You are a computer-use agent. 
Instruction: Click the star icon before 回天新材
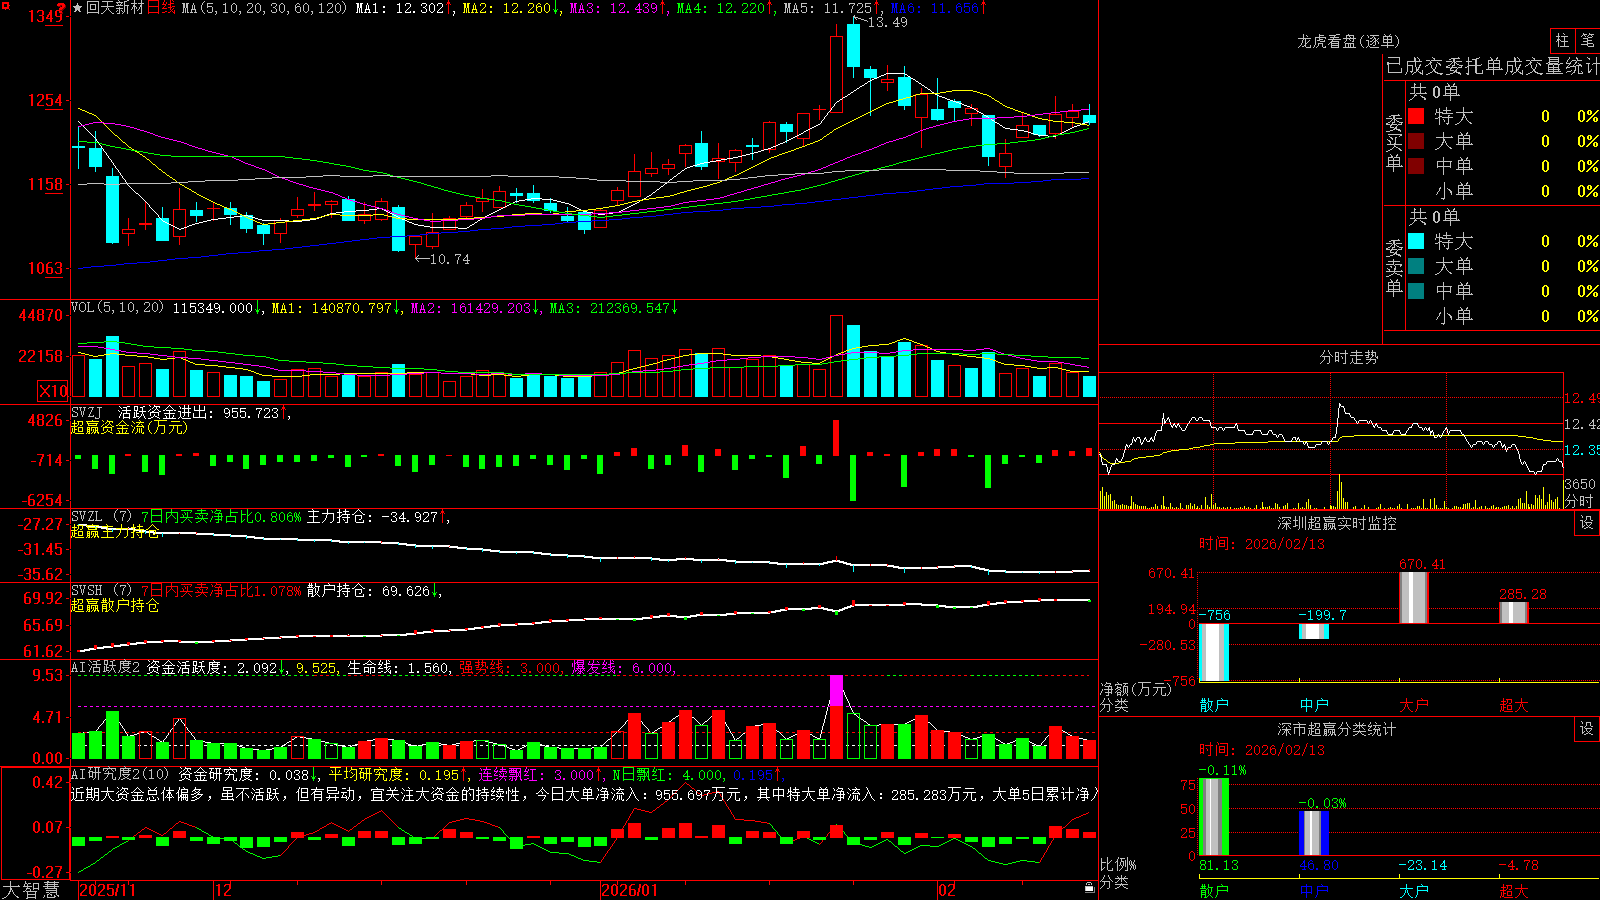[77, 8]
